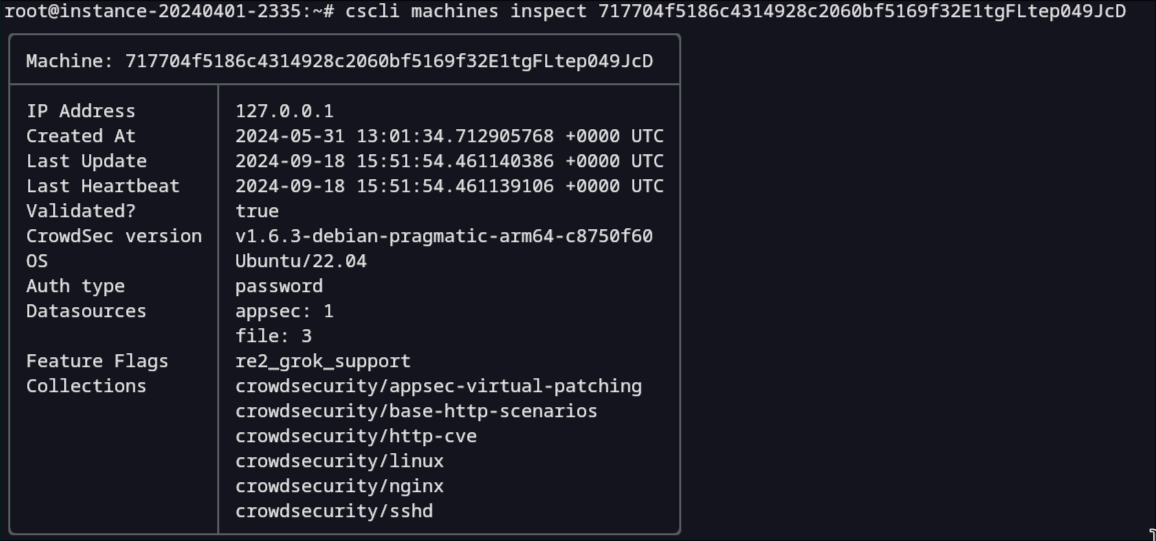Click the Auth type value 'password'

[x=279, y=286]
